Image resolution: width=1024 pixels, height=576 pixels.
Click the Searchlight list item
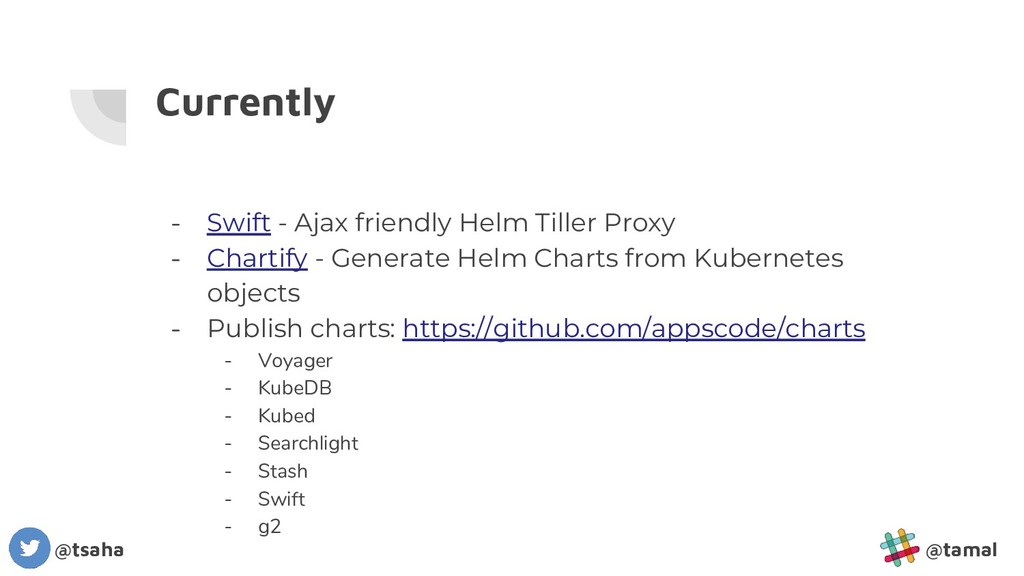[308, 443]
